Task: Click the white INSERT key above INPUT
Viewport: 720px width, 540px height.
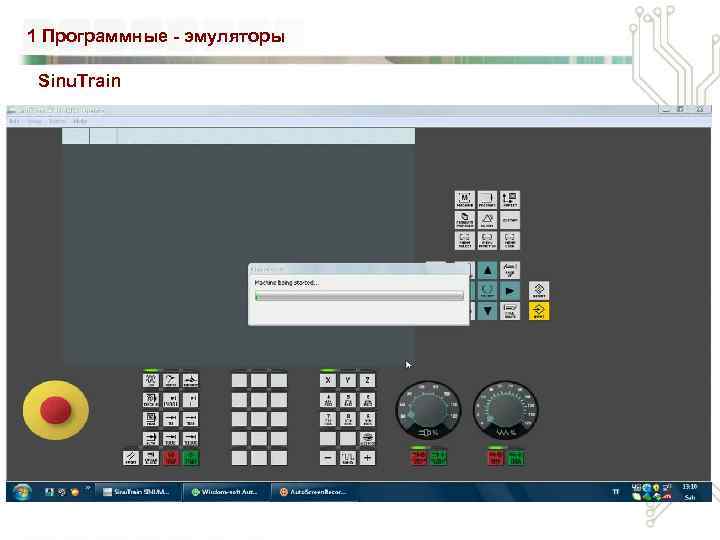Action: tap(539, 291)
